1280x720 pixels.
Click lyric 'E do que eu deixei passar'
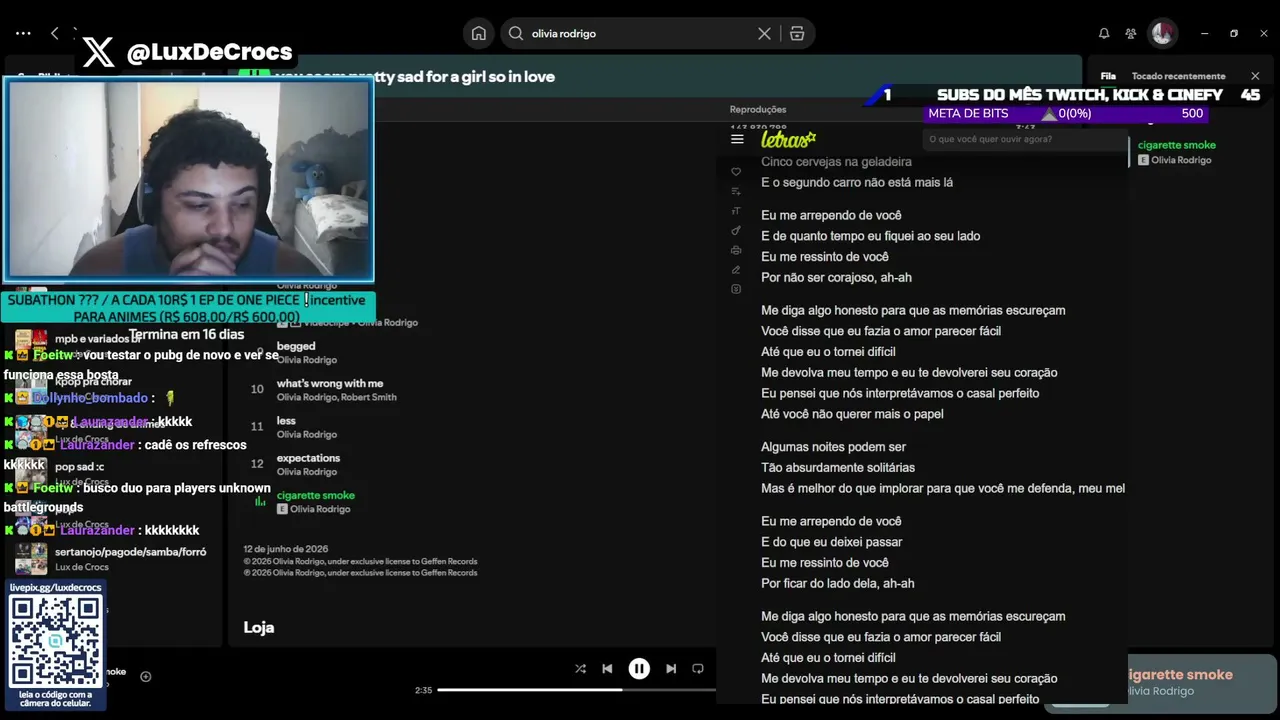832,542
